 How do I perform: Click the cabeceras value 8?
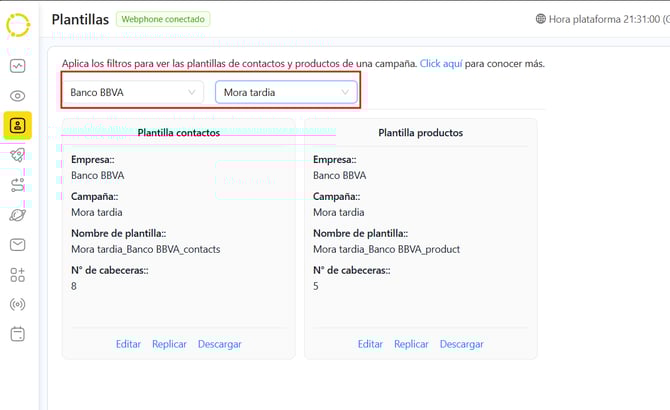pos(74,286)
